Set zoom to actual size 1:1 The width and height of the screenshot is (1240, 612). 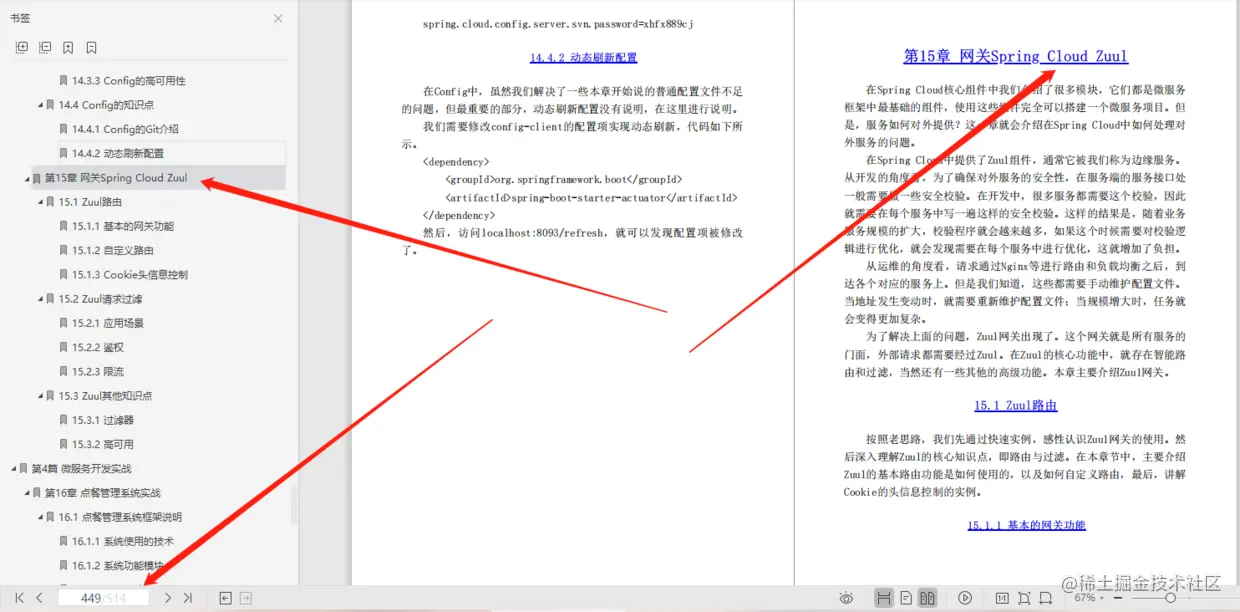(1002, 598)
